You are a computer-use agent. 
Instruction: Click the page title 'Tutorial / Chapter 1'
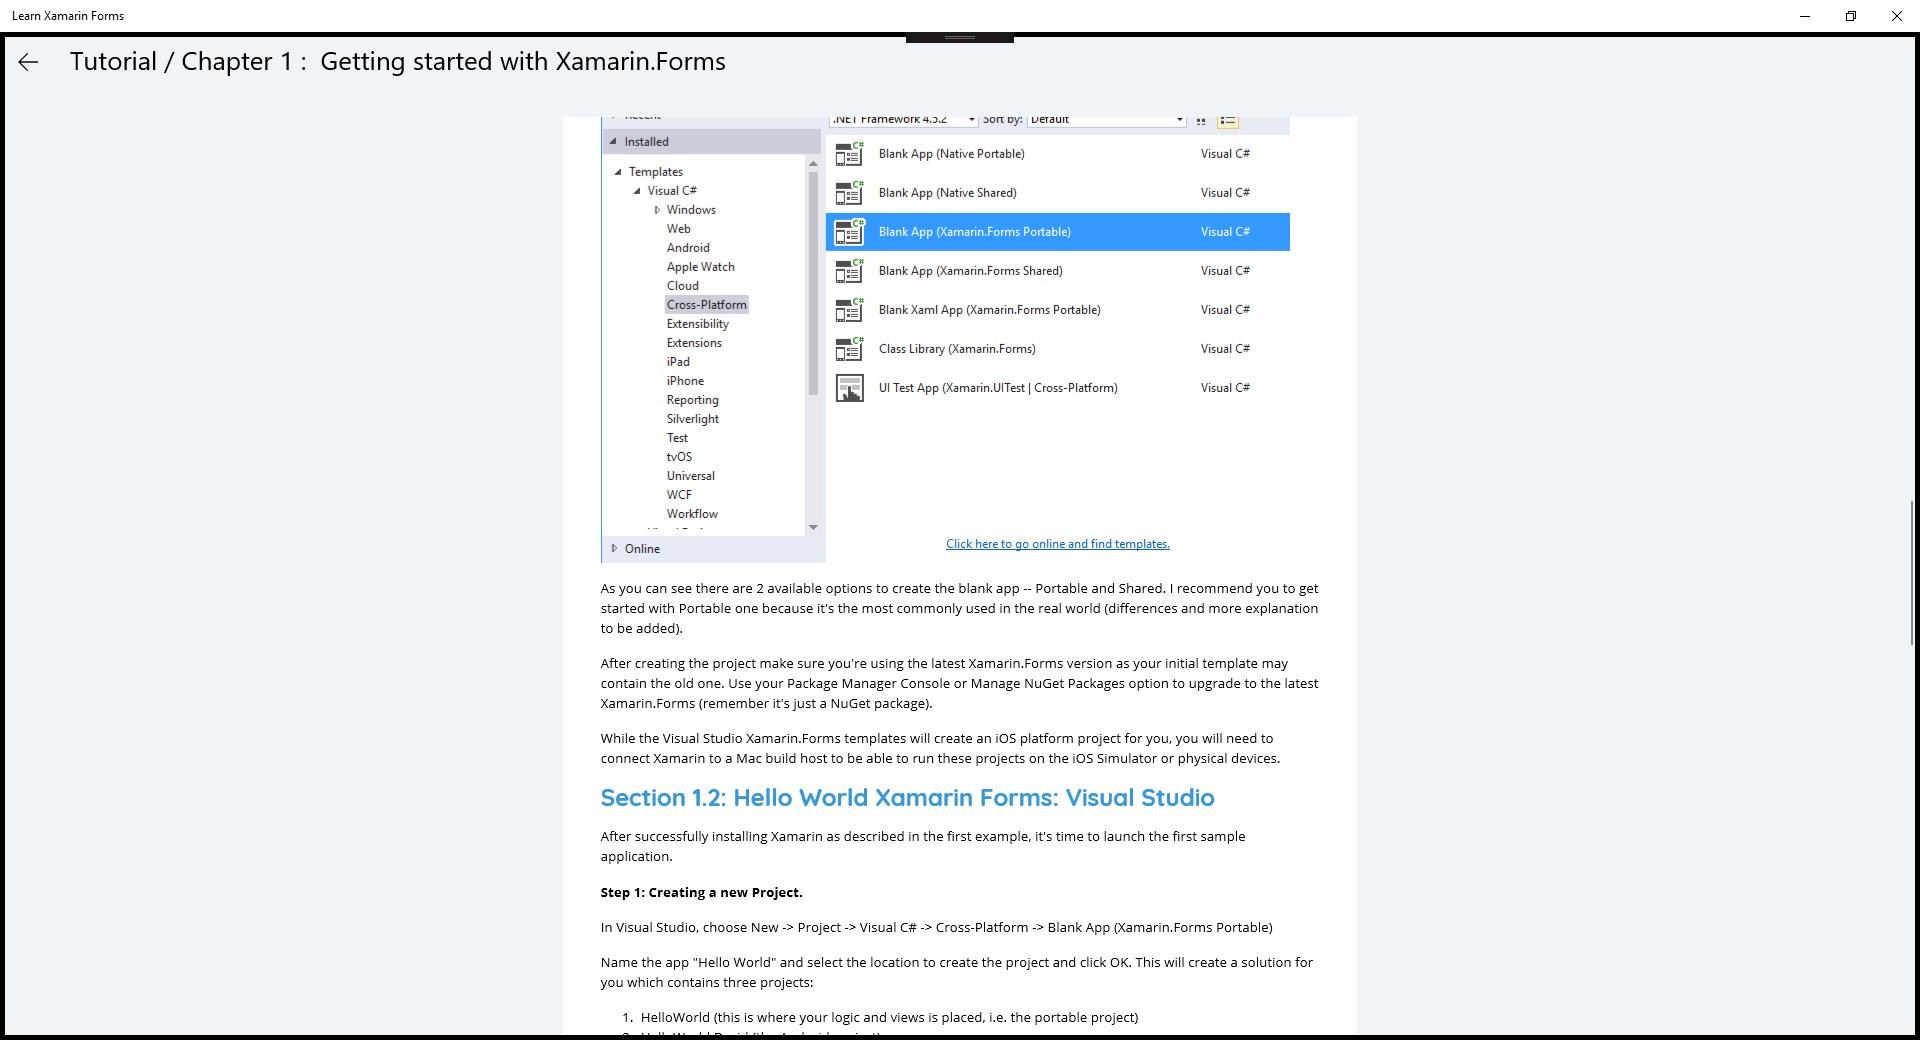click(x=398, y=62)
